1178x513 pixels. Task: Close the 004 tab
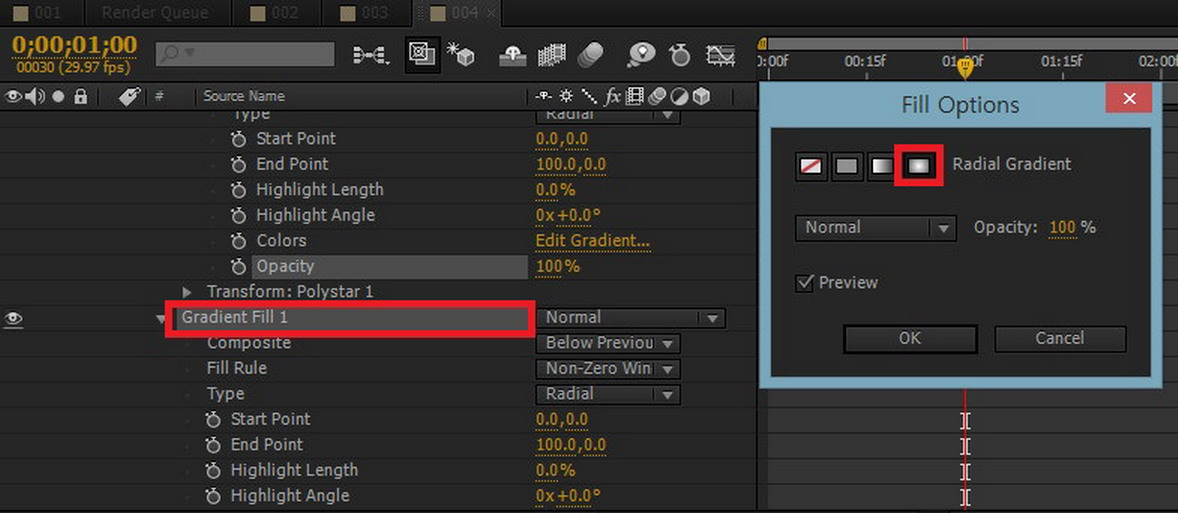click(x=491, y=13)
